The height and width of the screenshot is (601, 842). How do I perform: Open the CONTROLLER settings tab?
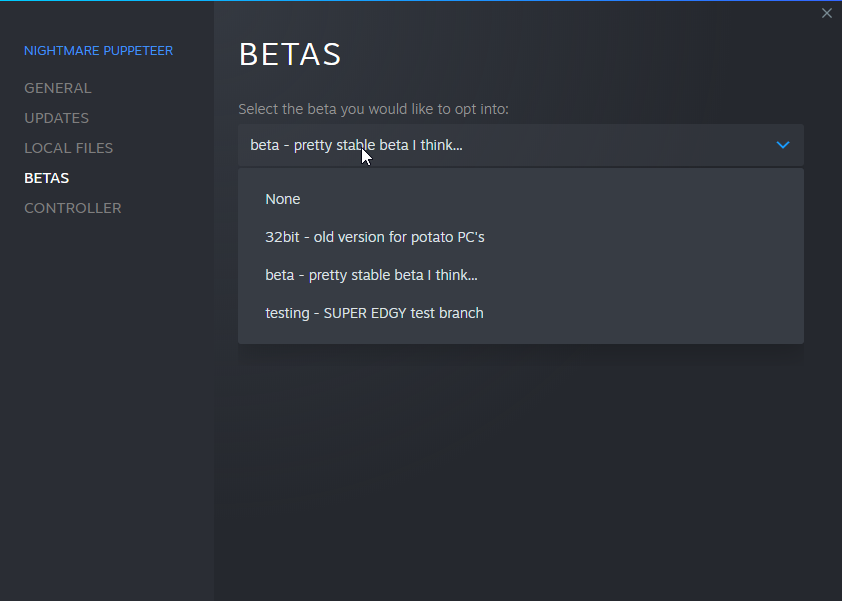72,208
